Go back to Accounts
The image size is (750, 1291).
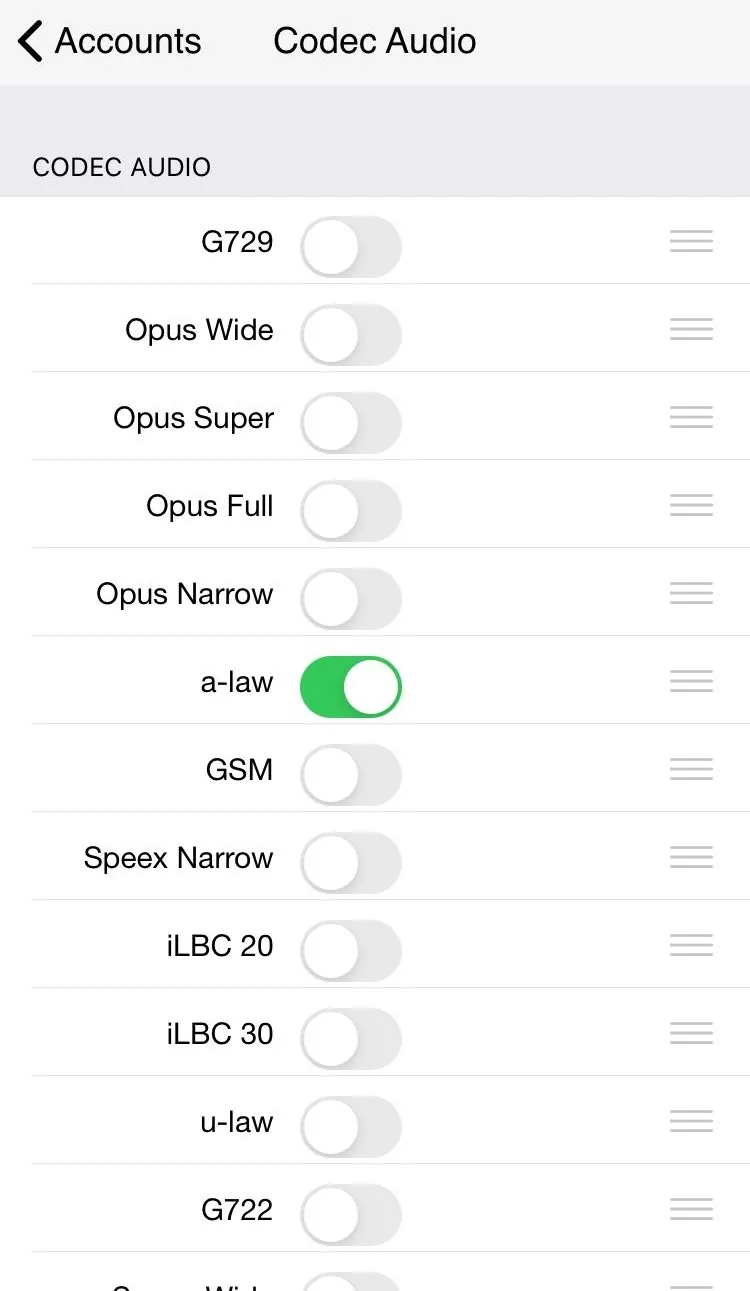[x=127, y=42]
